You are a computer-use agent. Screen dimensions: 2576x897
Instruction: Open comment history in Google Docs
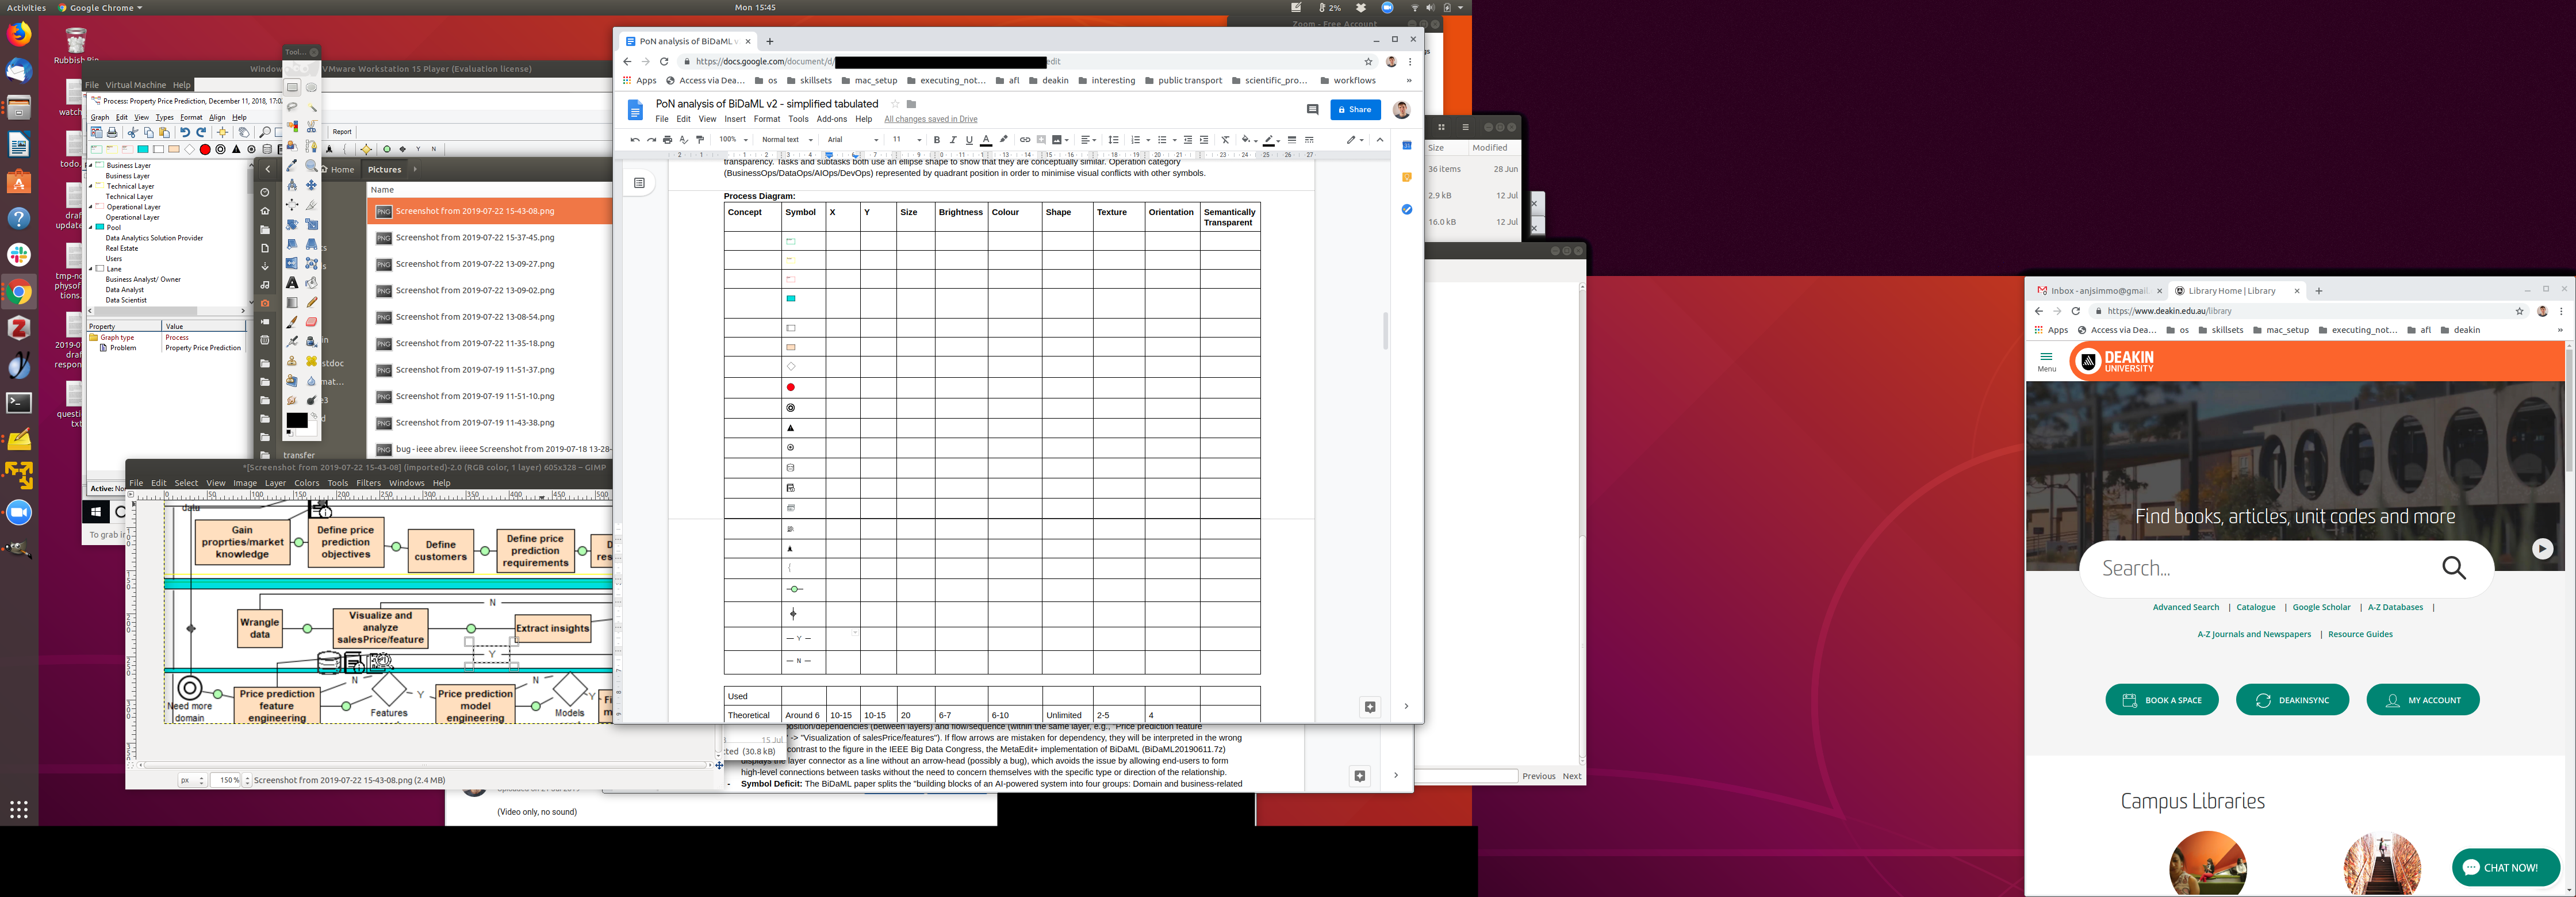click(1312, 110)
